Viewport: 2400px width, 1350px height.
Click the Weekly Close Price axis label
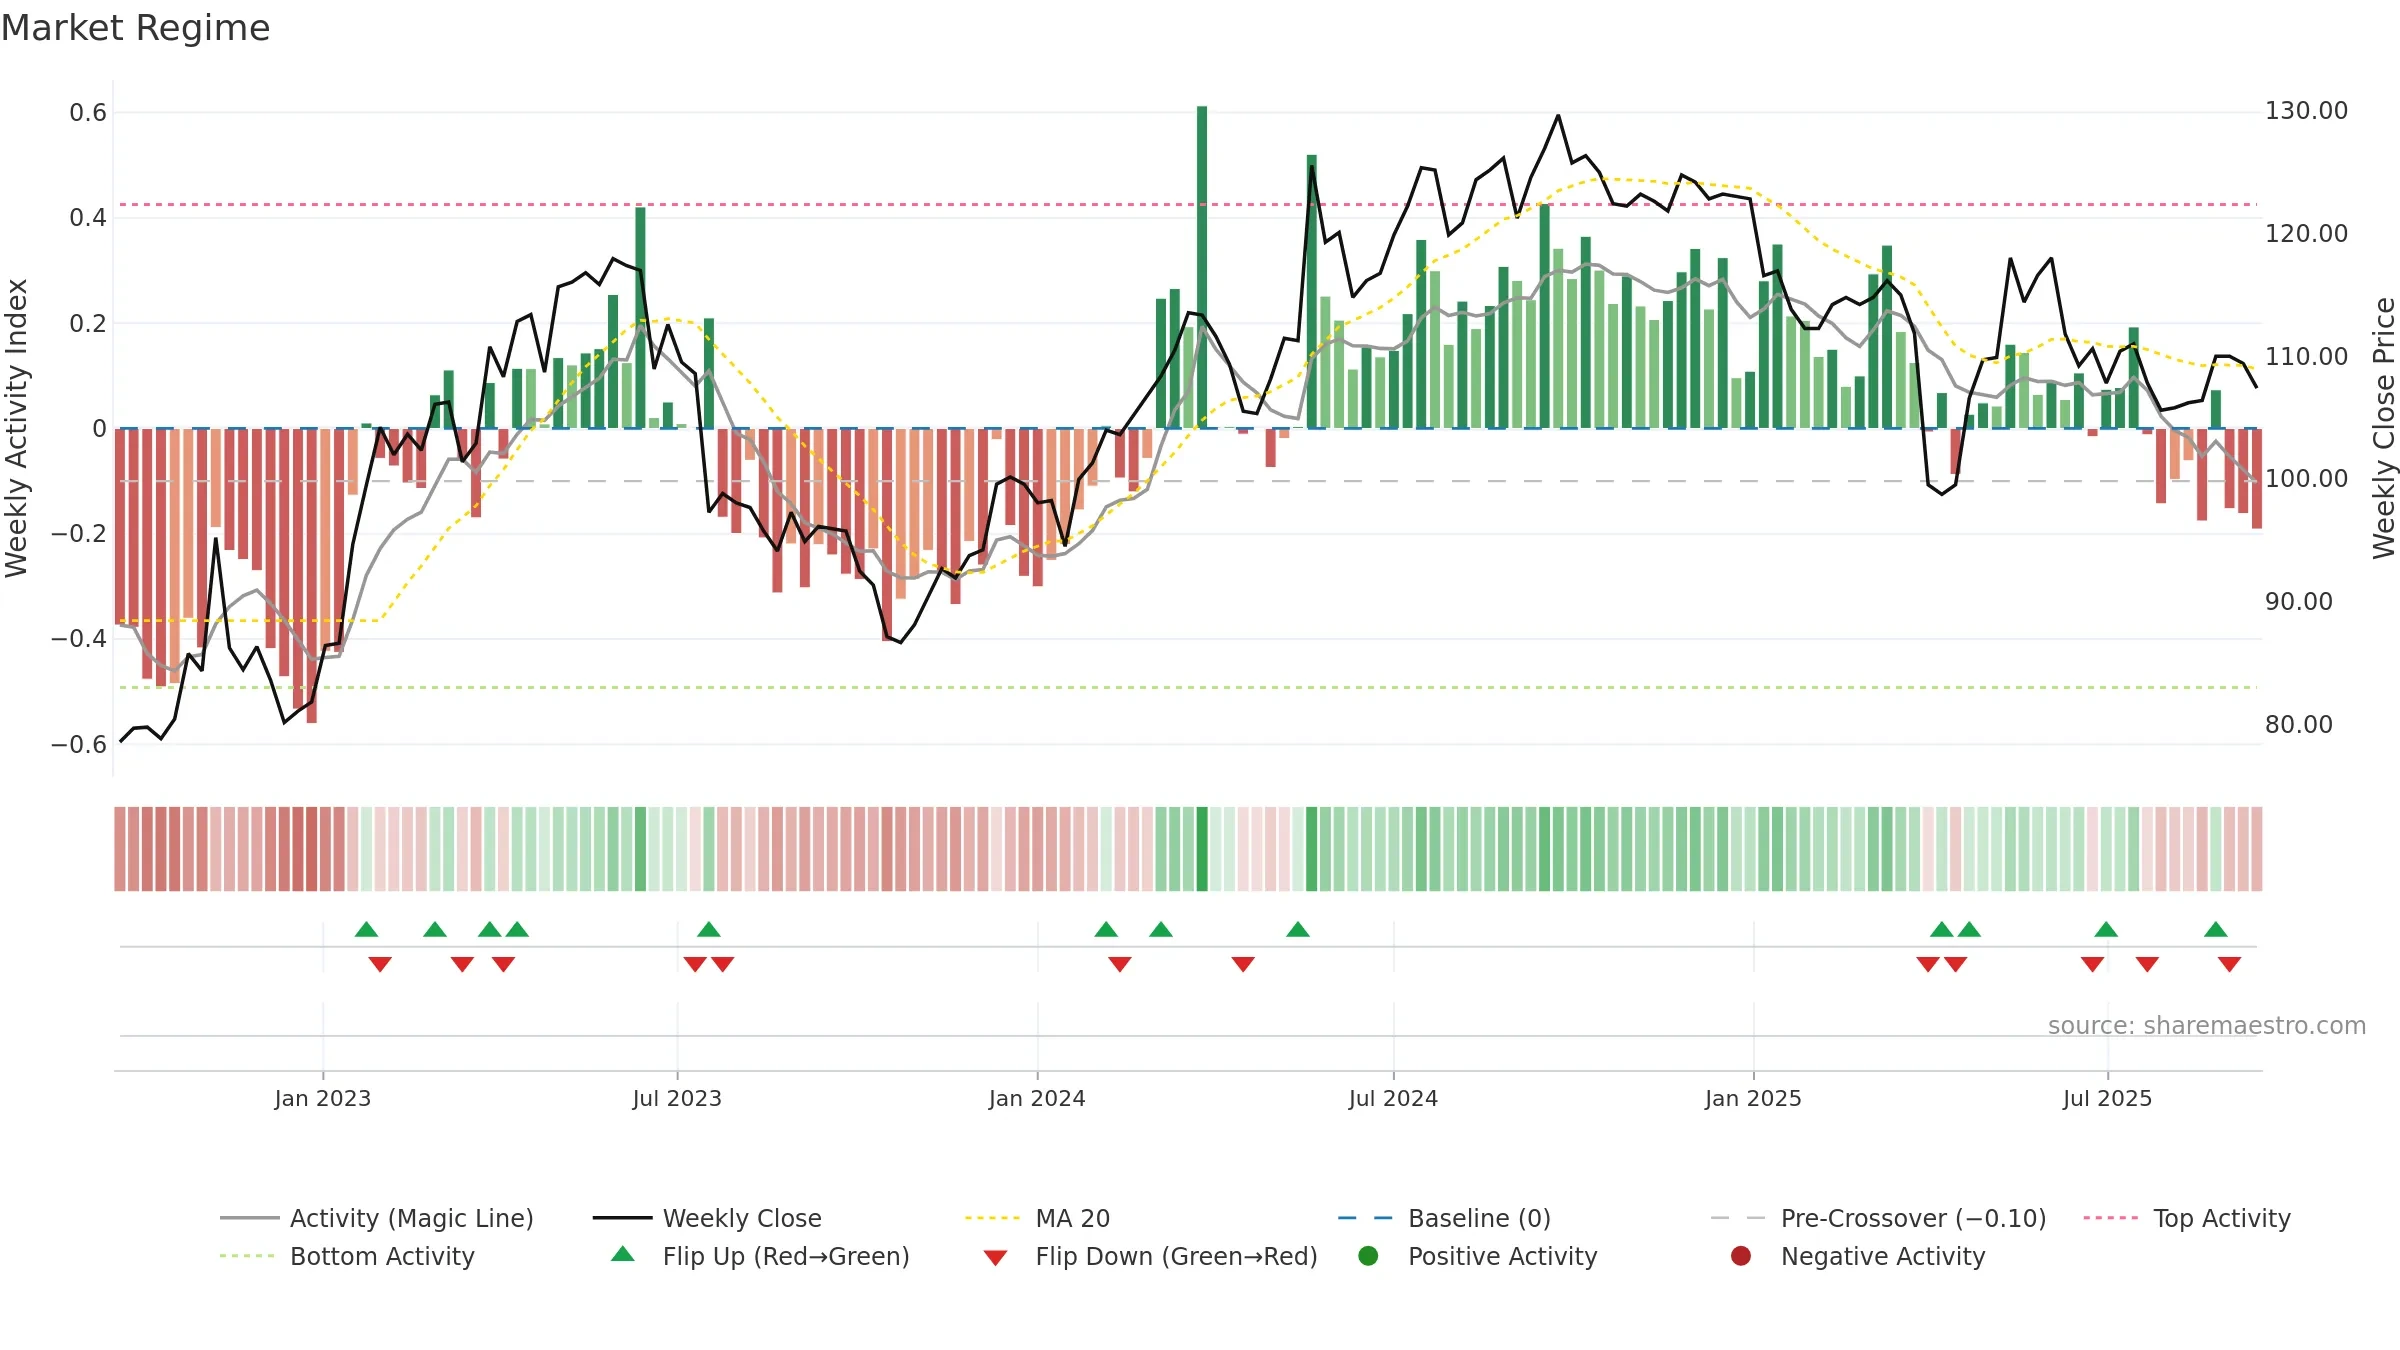click(2384, 428)
